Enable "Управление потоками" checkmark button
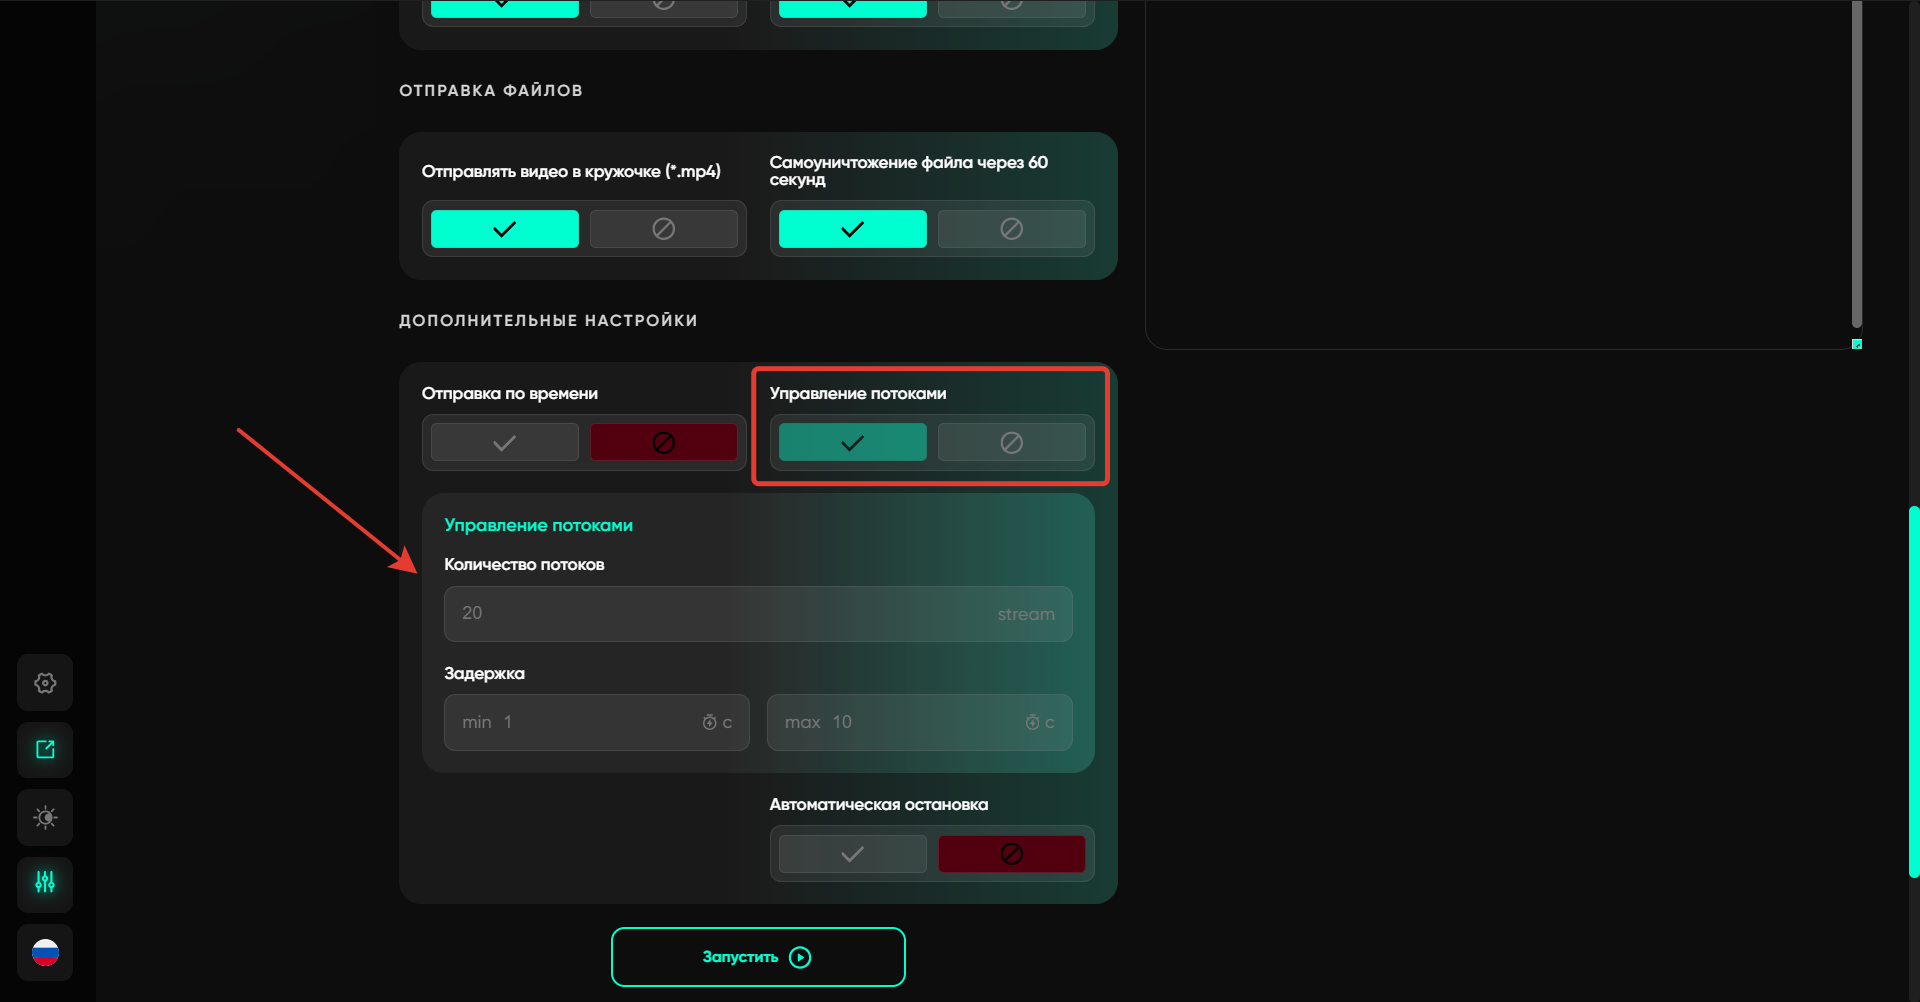This screenshot has width=1920, height=1002. point(852,442)
